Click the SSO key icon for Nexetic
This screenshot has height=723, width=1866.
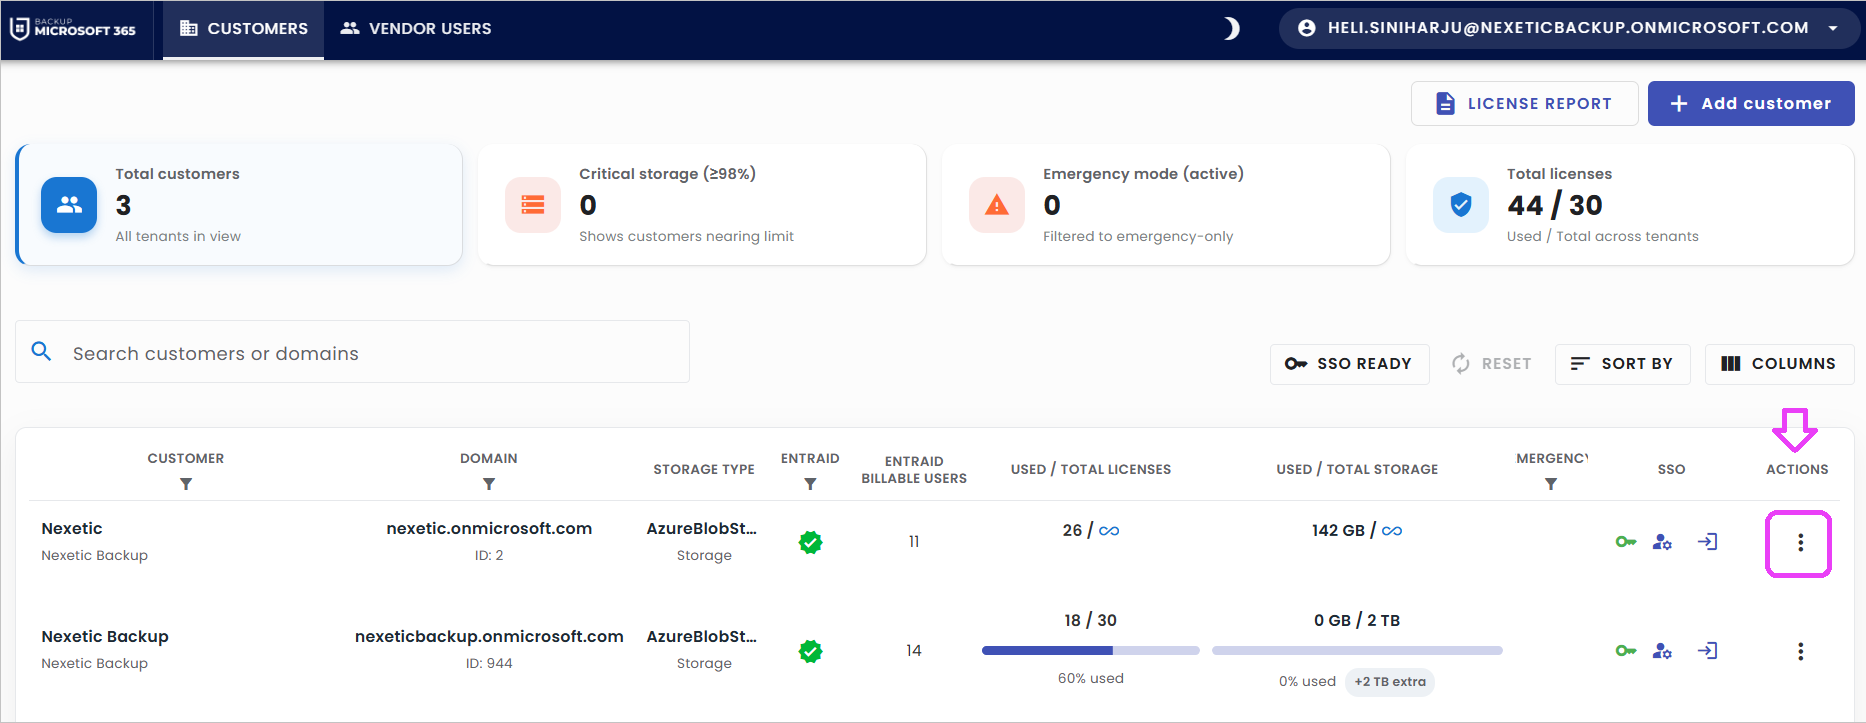(1626, 542)
